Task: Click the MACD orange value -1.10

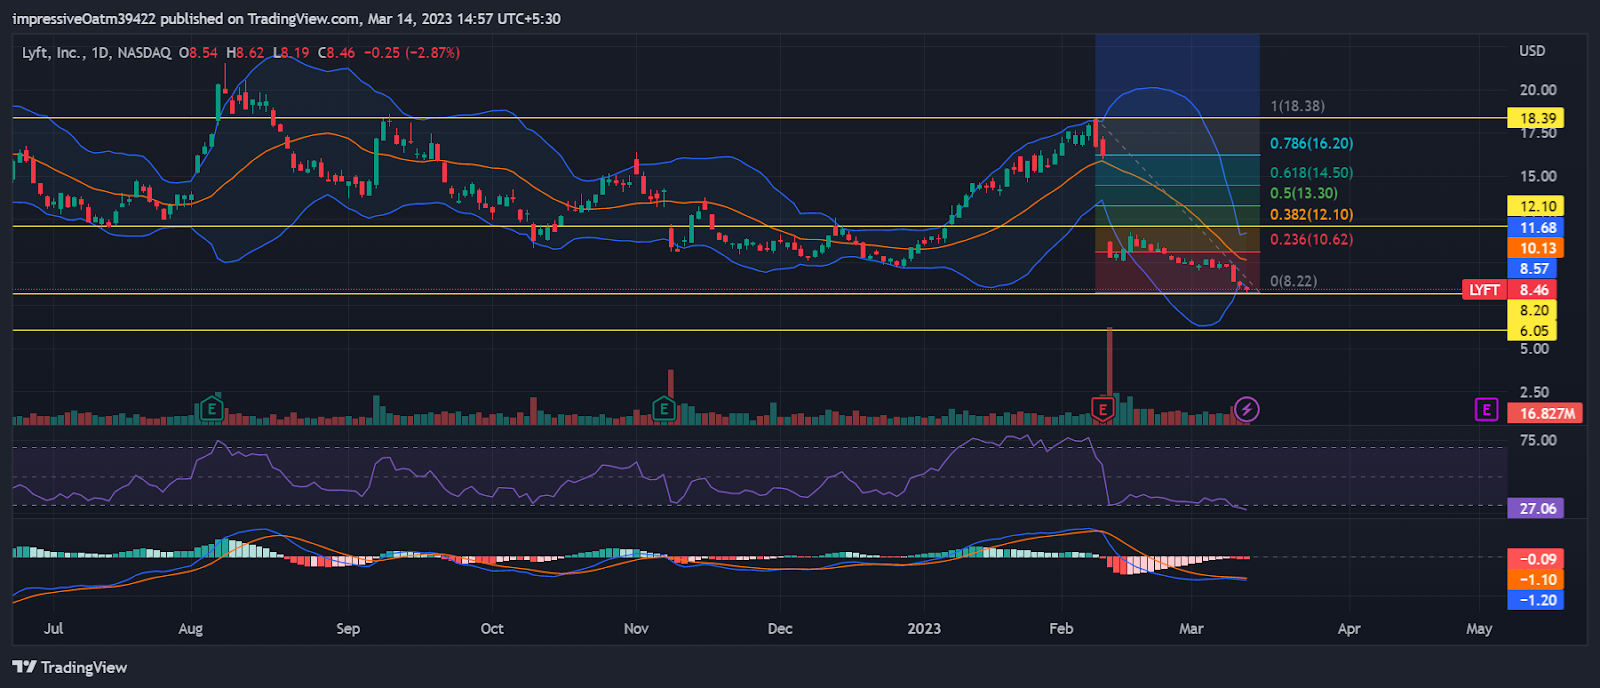Action: [1538, 580]
